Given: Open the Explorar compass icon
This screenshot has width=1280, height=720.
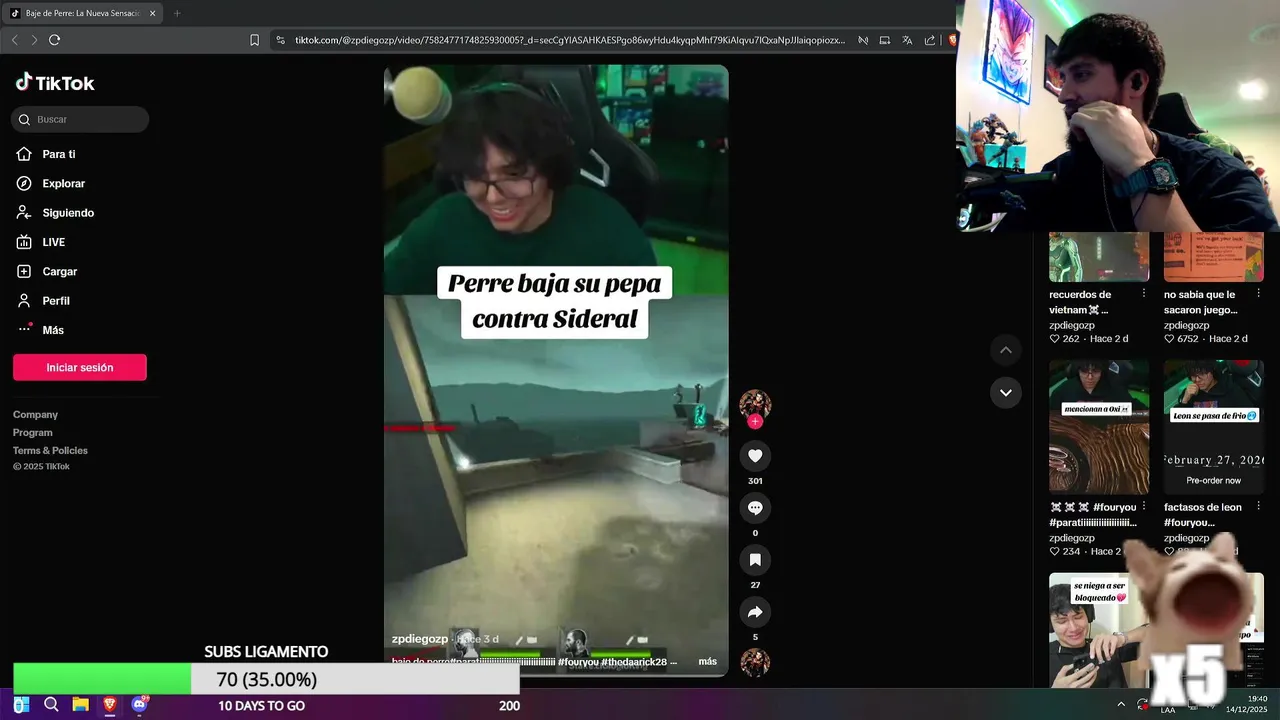Looking at the screenshot, I should point(24,183).
